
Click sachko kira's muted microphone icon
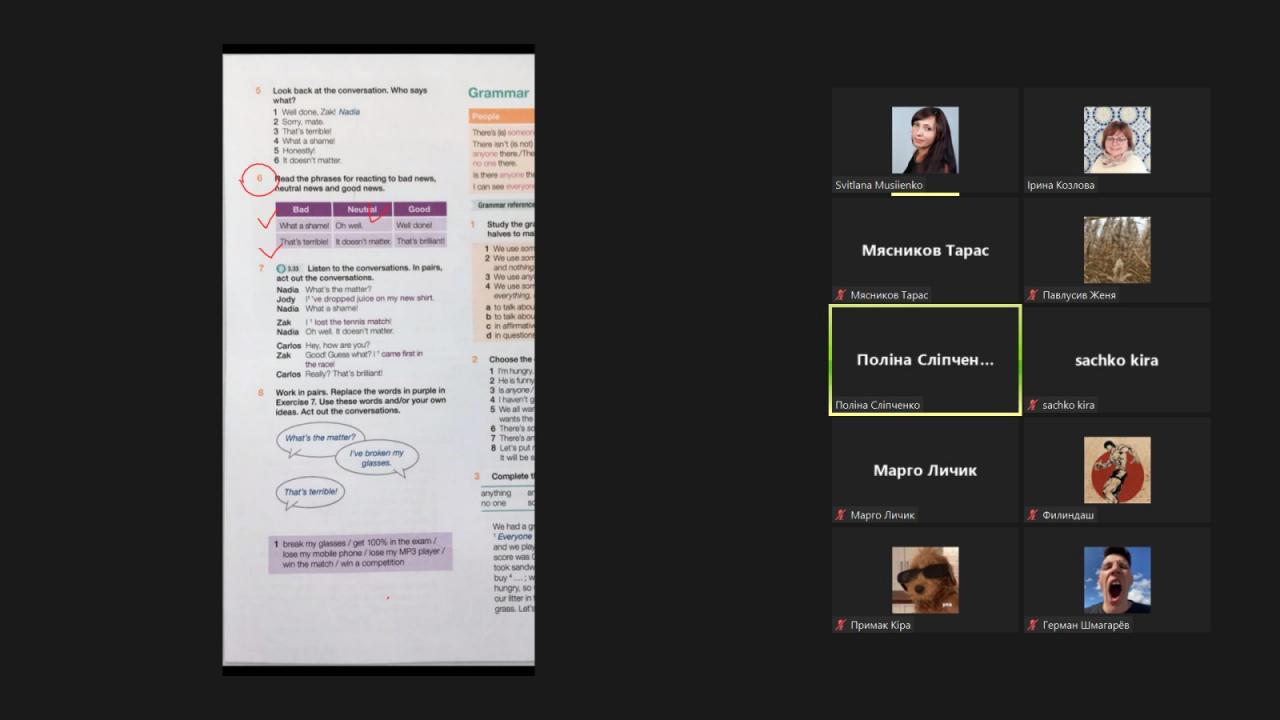pos(1033,405)
